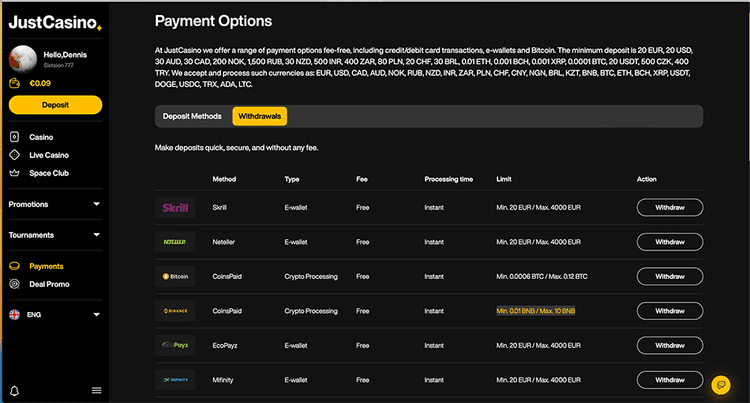Click highlighted Min. 0.01 BNB limit text
The height and width of the screenshot is (403, 750).
click(x=536, y=311)
